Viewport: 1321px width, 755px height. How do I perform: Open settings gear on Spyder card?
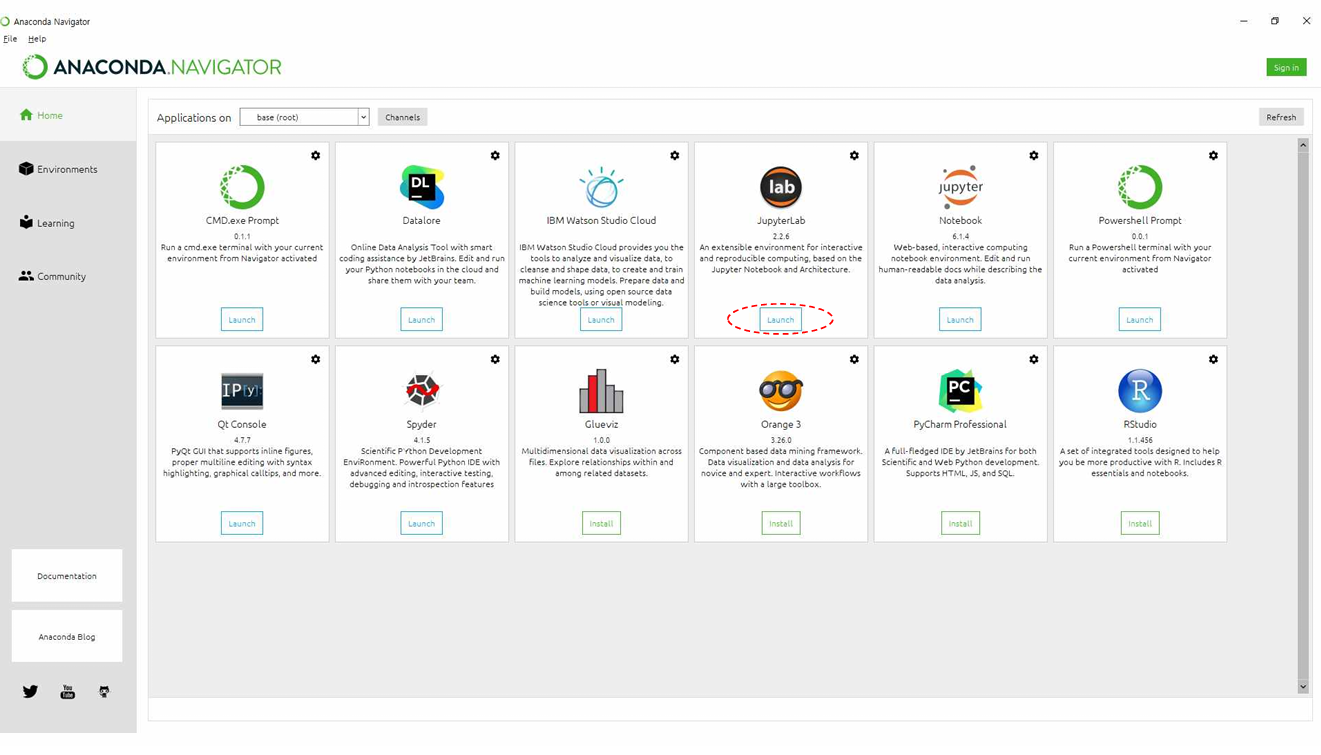pos(495,360)
